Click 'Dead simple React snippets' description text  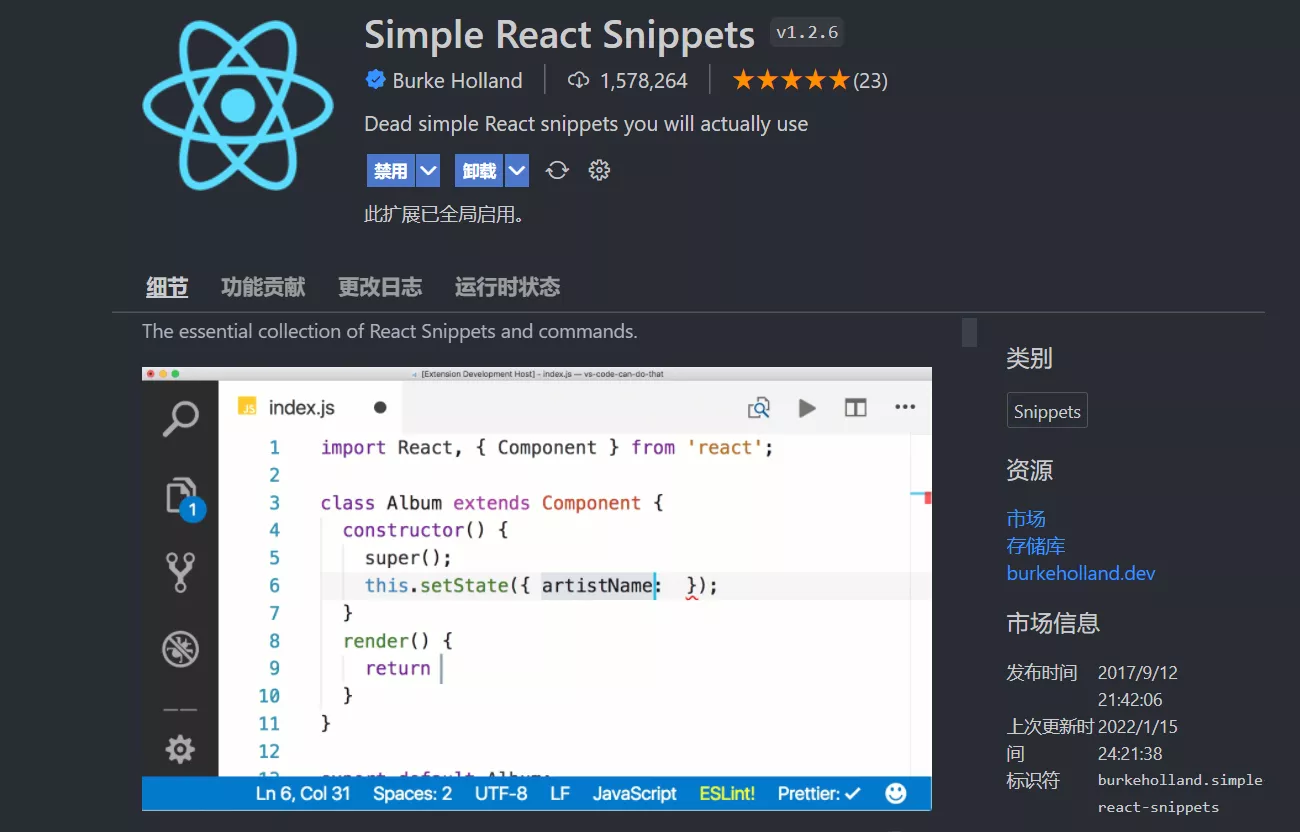coord(586,124)
